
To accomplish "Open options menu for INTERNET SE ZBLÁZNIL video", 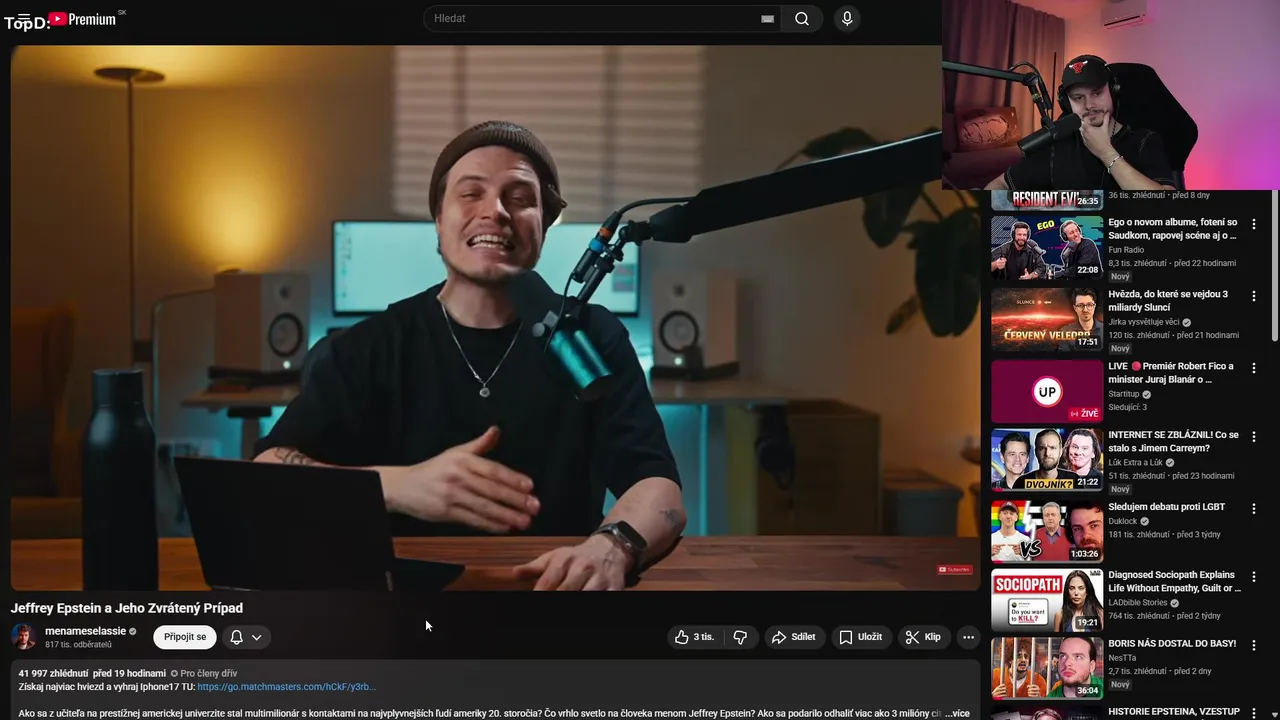I will [1253, 437].
